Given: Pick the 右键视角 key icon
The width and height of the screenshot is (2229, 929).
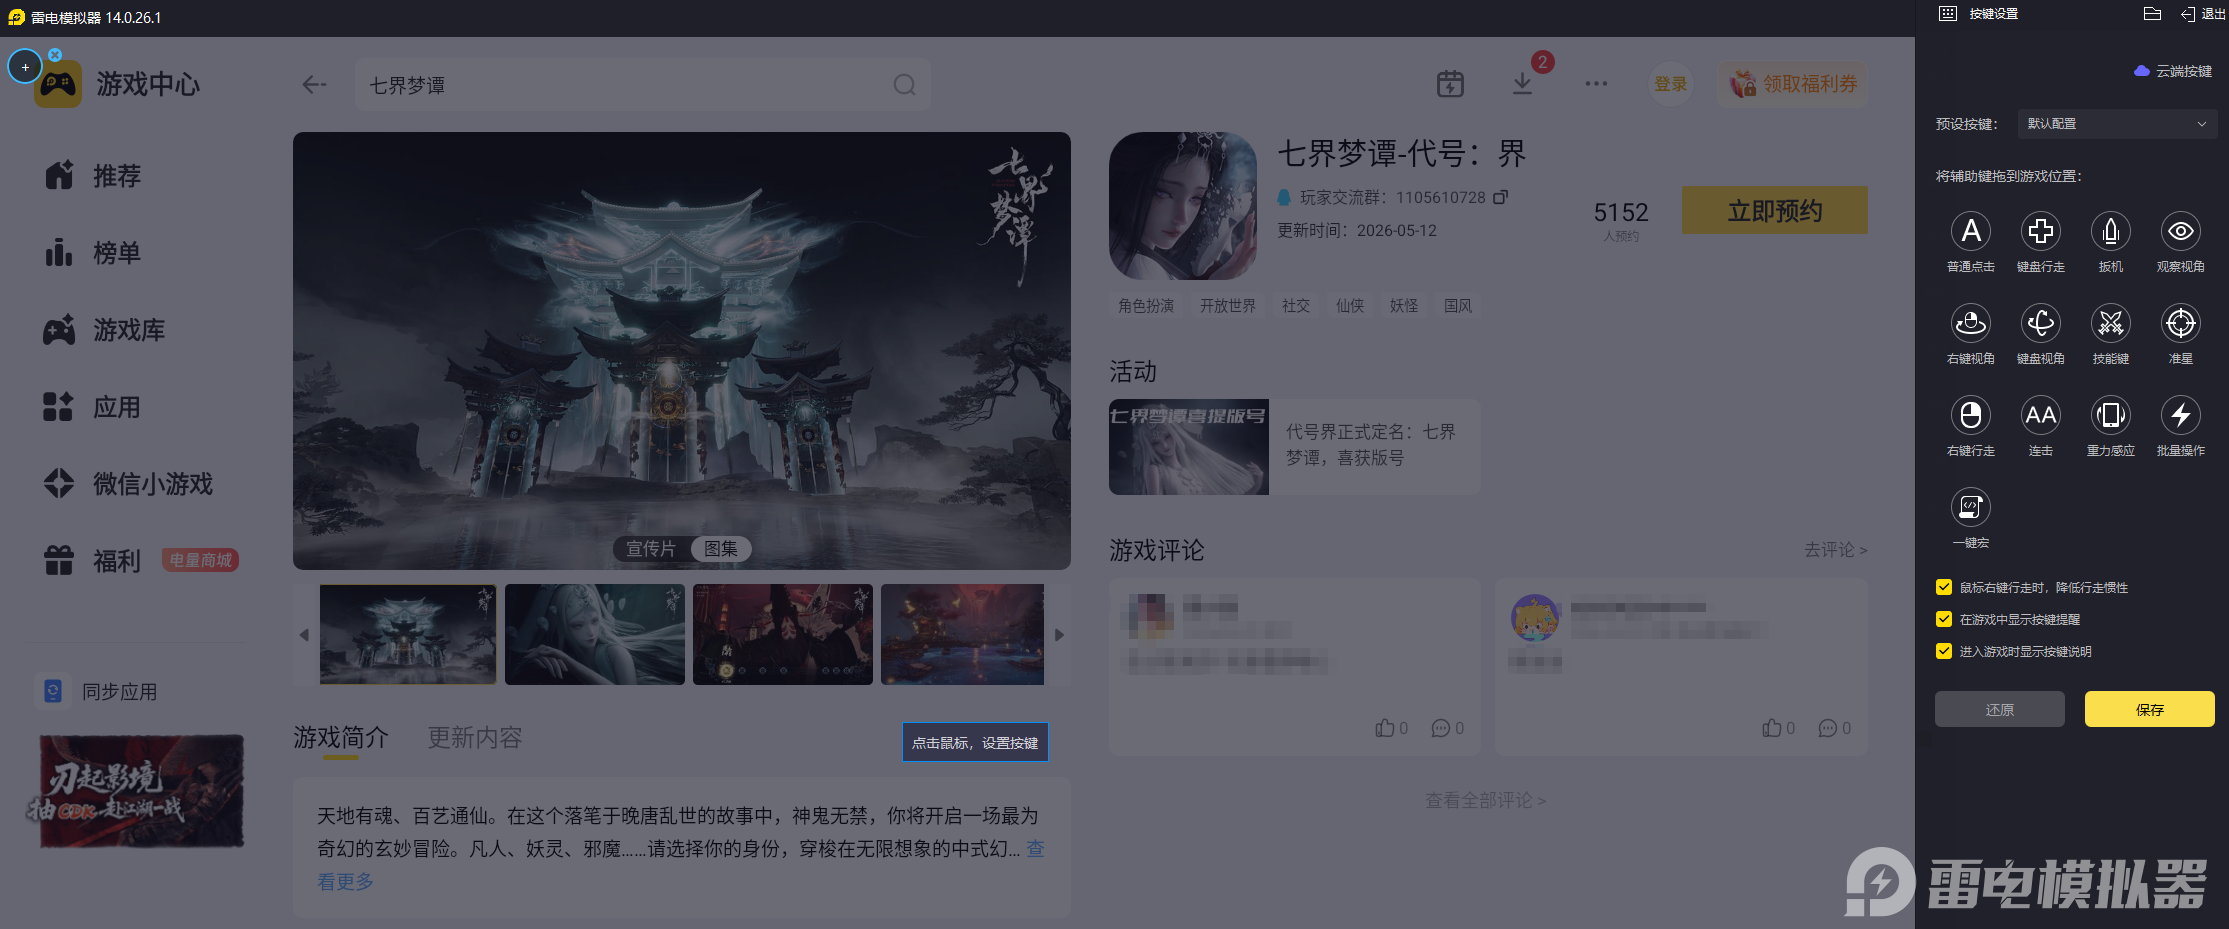Looking at the screenshot, I should (x=1970, y=323).
